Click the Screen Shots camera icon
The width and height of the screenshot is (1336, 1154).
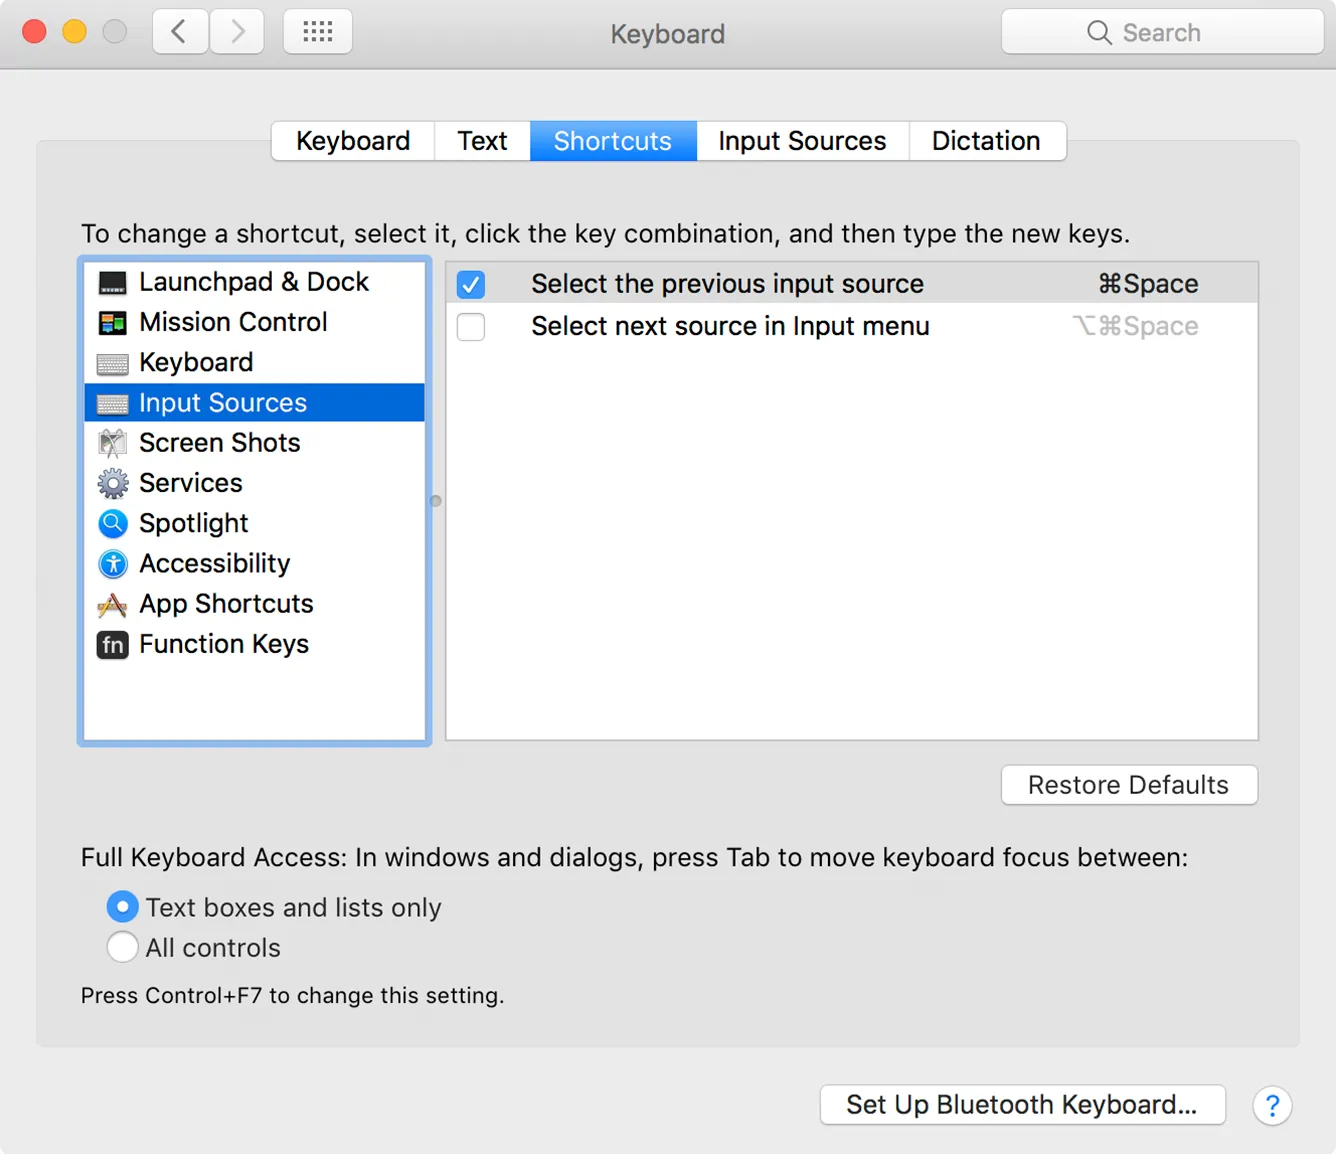click(x=112, y=443)
